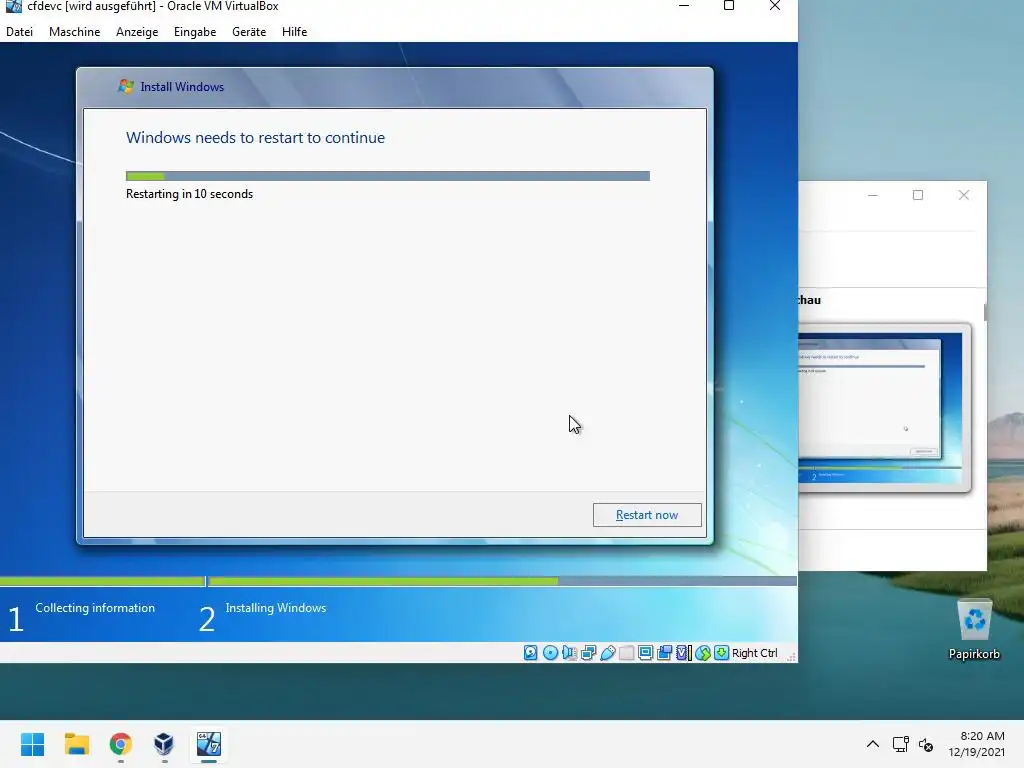
Task: Click the network status tray icon
Action: [x=901, y=744]
